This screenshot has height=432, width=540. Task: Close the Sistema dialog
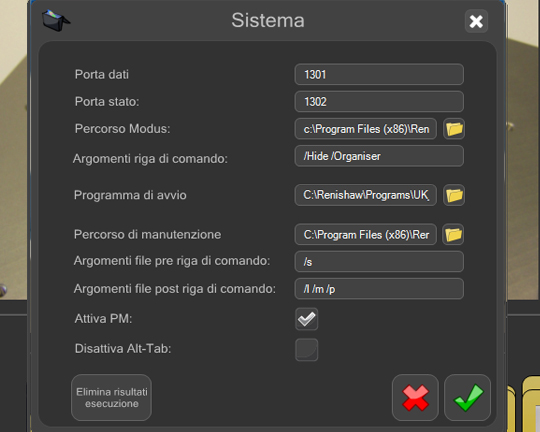pyautogui.click(x=476, y=21)
